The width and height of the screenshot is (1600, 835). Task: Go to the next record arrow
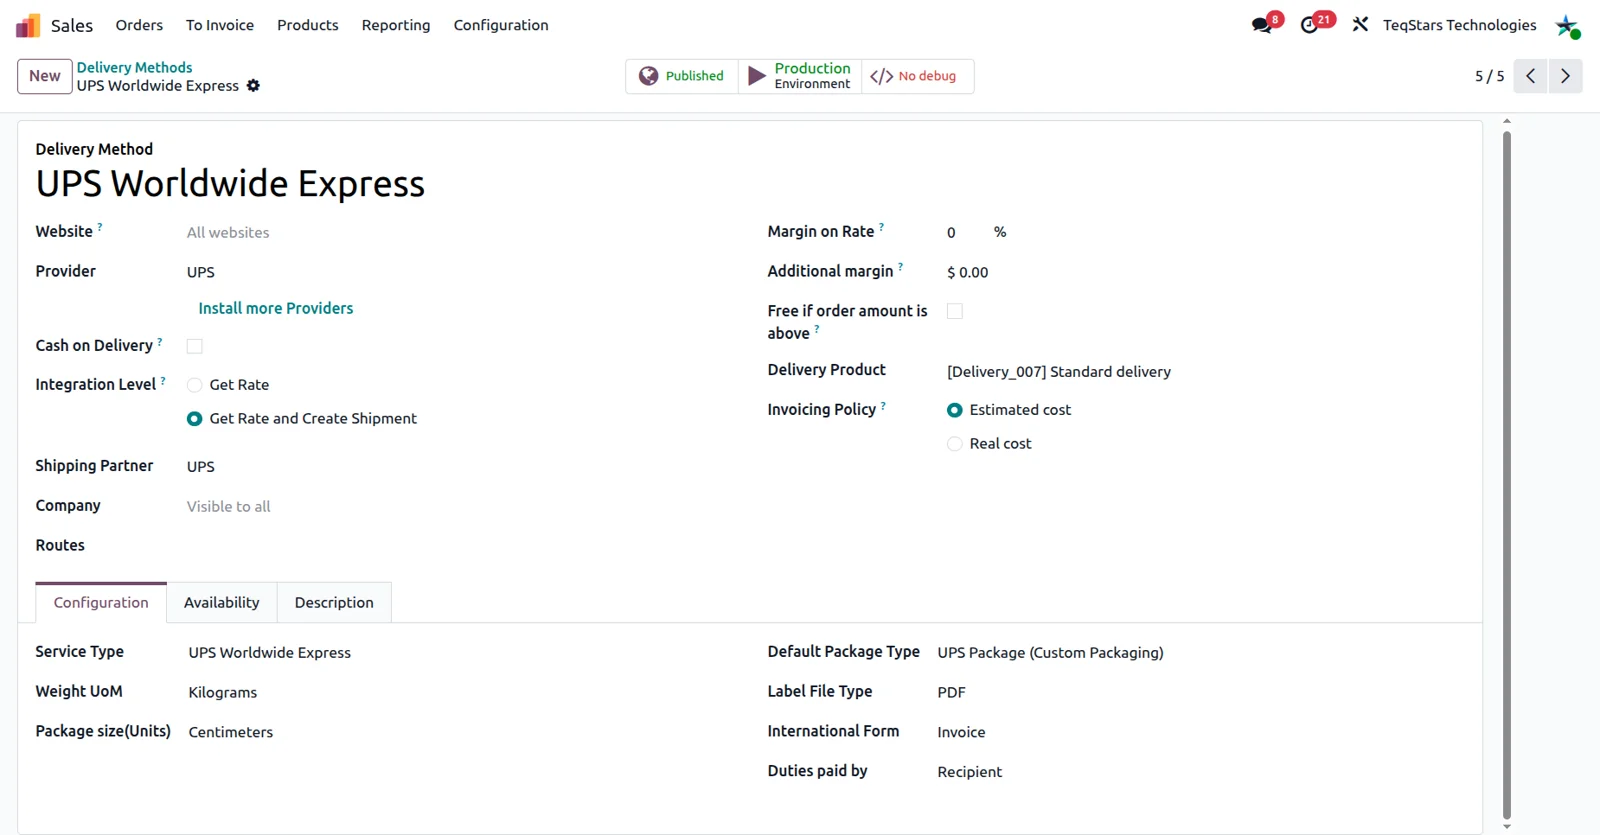(x=1565, y=76)
